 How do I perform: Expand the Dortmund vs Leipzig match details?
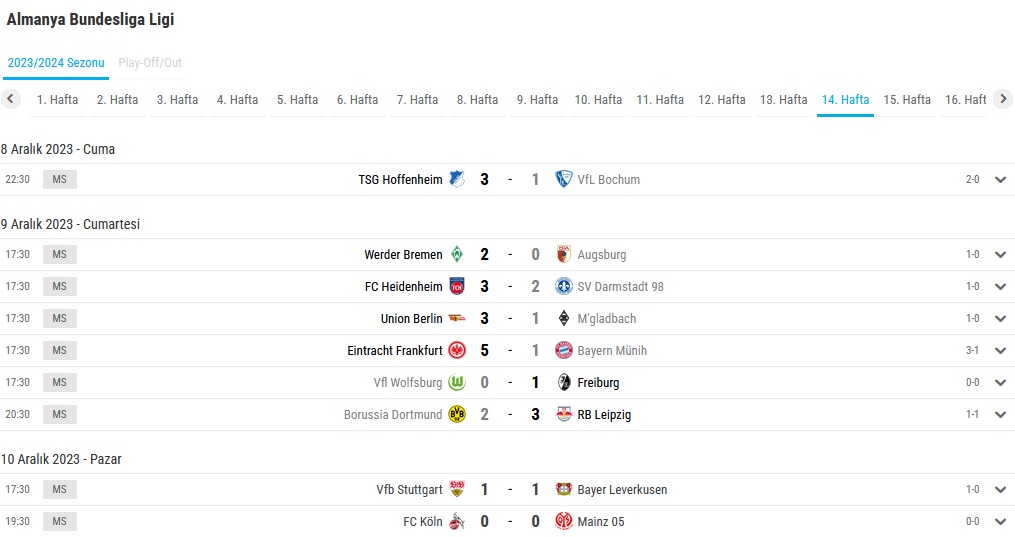point(1001,415)
